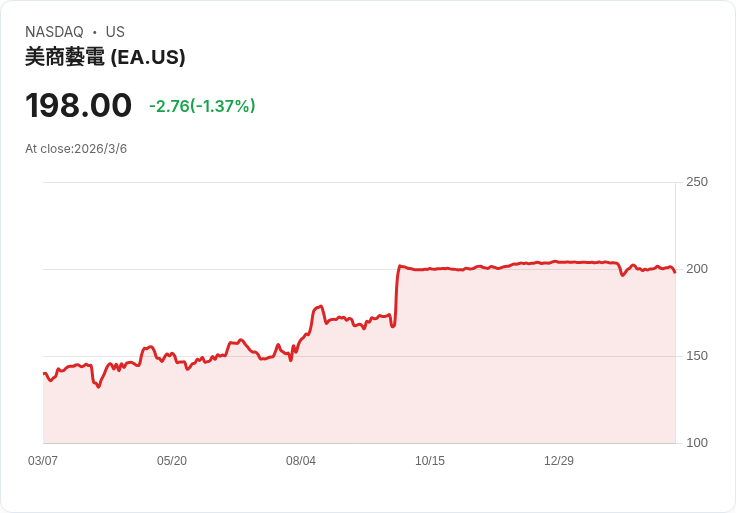Click the 198.00 current price

(x=78, y=105)
